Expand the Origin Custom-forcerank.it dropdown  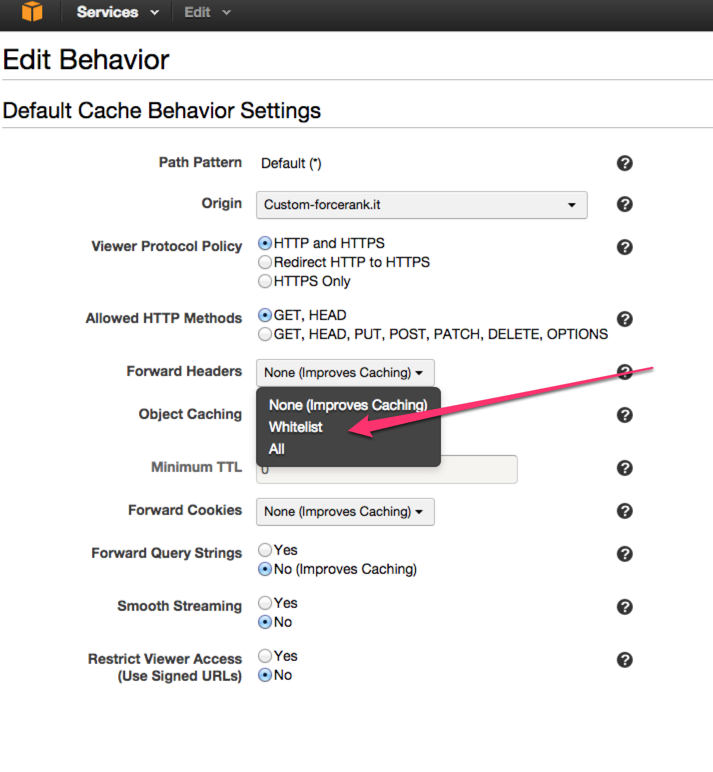tap(421, 205)
